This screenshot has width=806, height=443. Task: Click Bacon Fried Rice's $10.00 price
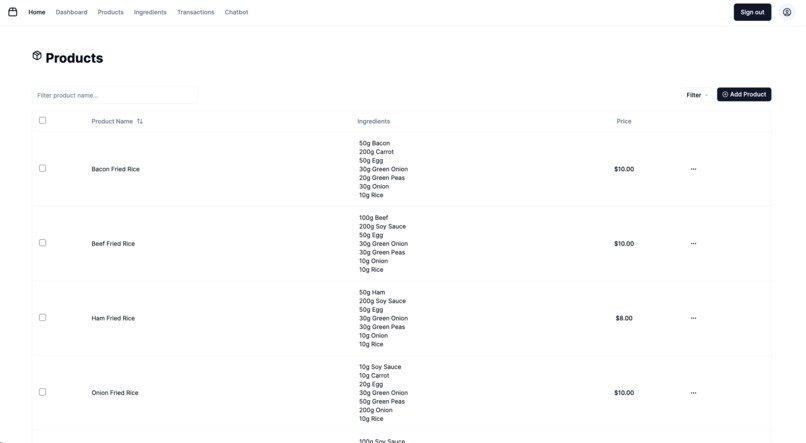pos(624,169)
